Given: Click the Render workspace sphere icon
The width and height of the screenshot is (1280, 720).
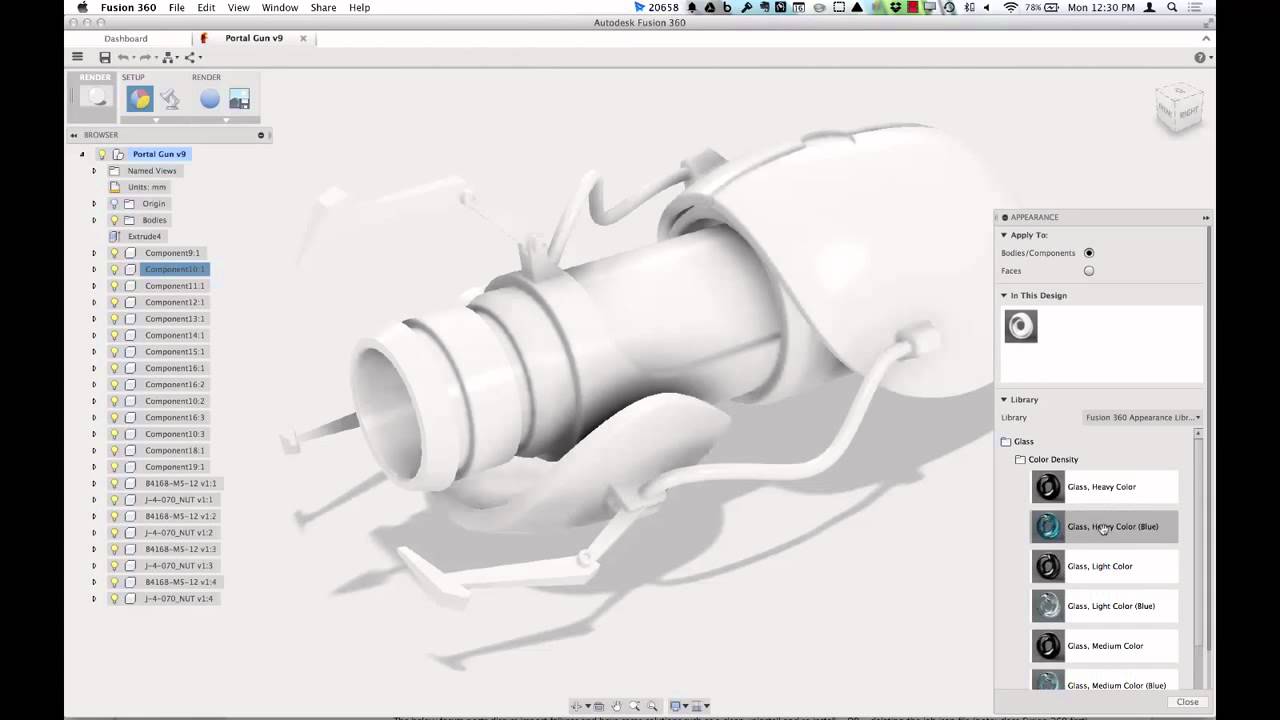Looking at the screenshot, I should pyautogui.click(x=95, y=98).
